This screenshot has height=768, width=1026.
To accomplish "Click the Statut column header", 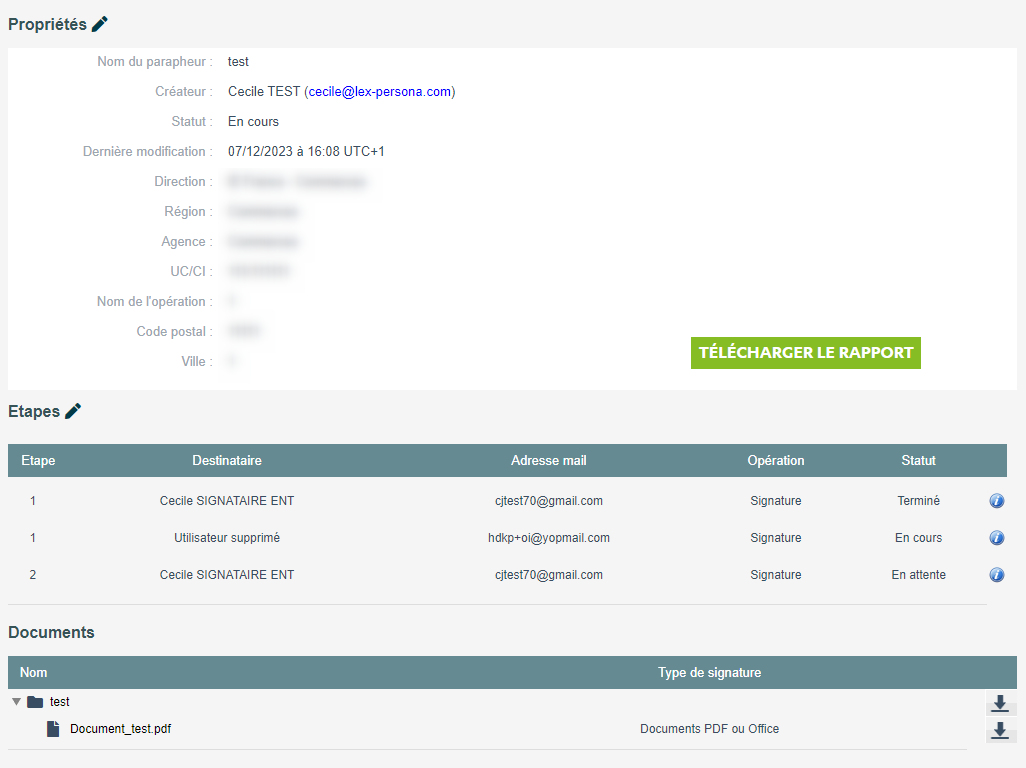I will [x=918, y=461].
